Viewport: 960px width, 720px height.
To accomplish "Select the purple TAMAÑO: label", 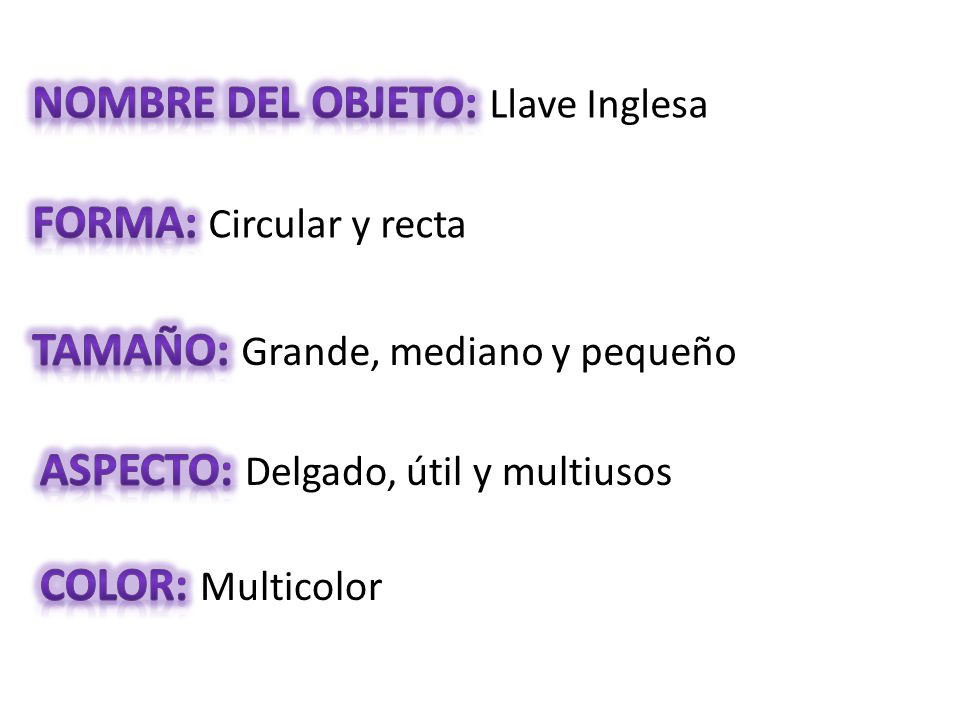I will pos(130,349).
